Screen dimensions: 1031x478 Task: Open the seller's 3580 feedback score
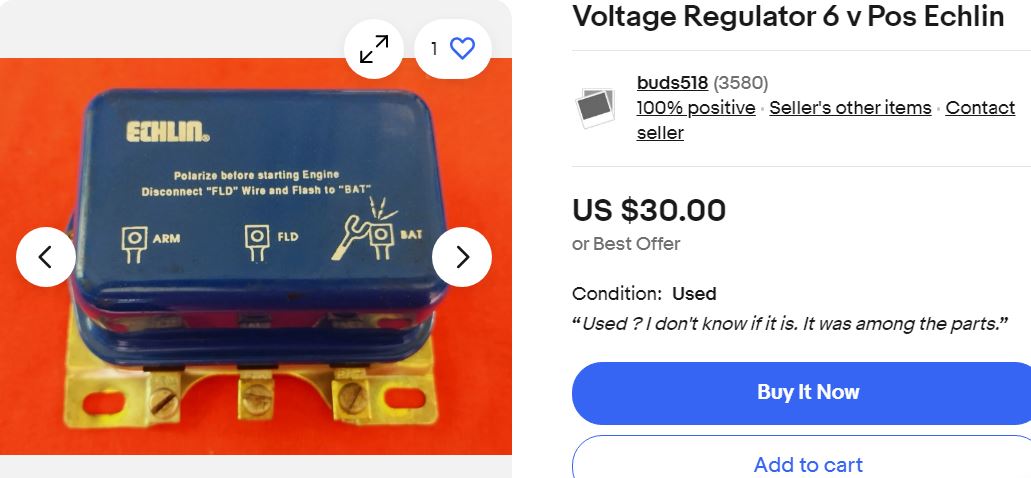[x=740, y=83]
